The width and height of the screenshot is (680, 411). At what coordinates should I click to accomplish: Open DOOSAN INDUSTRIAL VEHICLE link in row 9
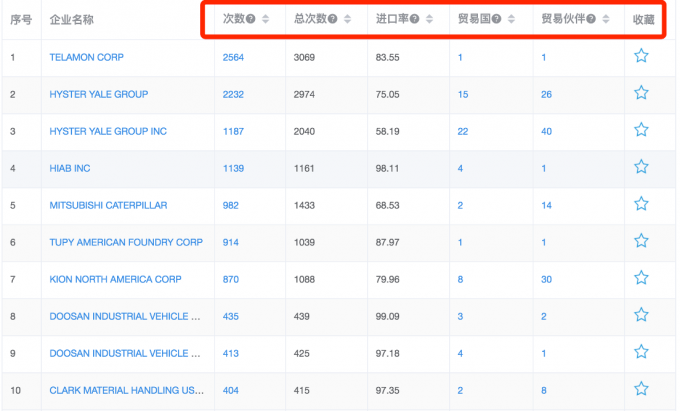pyautogui.click(x=125, y=353)
